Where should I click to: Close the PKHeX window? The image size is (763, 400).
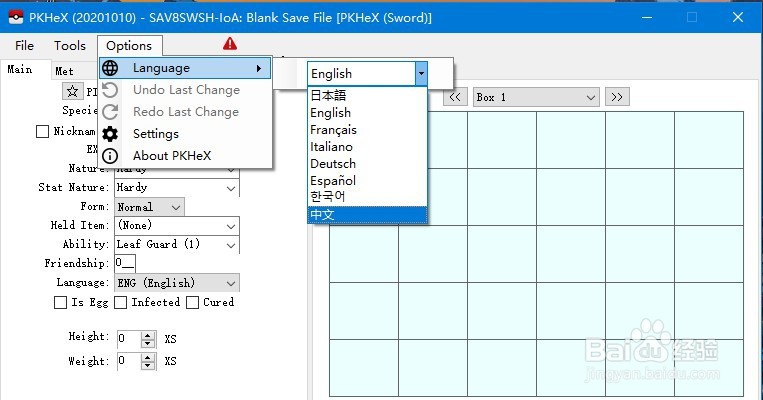(738, 17)
